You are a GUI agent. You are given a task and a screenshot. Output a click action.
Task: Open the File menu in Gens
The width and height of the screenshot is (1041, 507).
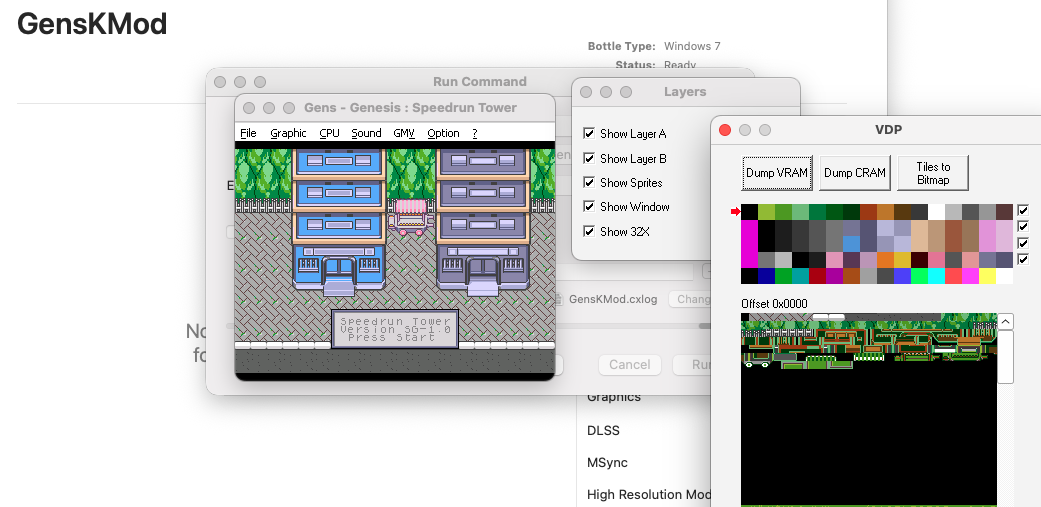[248, 133]
